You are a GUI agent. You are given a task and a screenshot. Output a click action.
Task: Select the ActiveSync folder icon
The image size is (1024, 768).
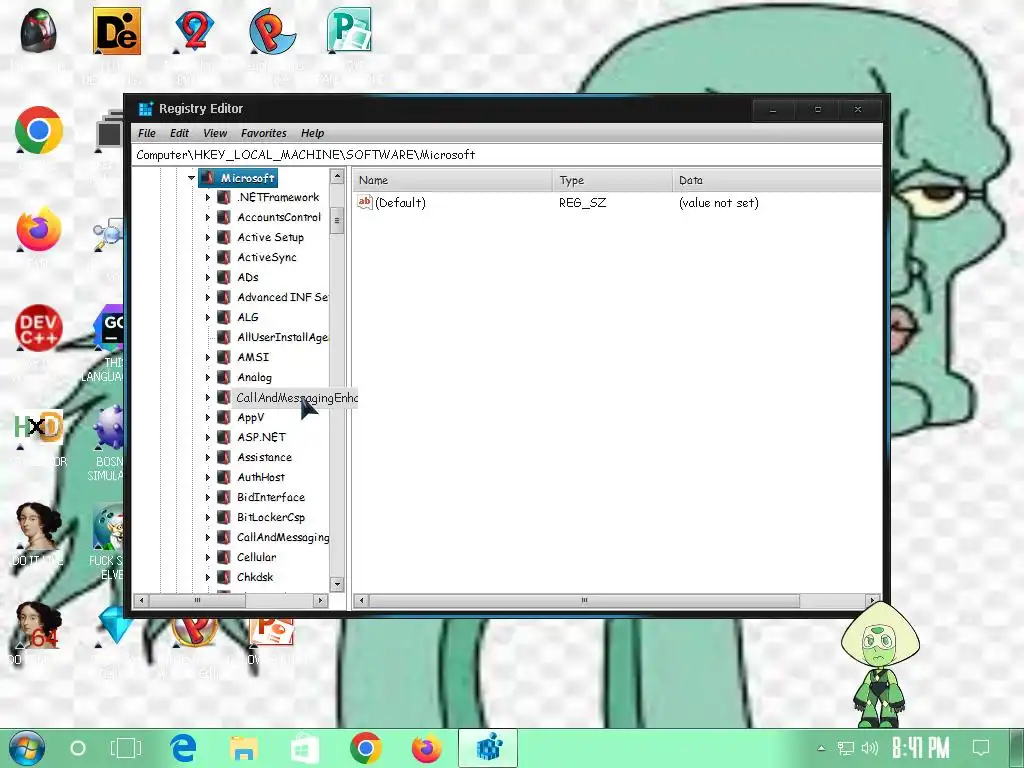click(224, 257)
